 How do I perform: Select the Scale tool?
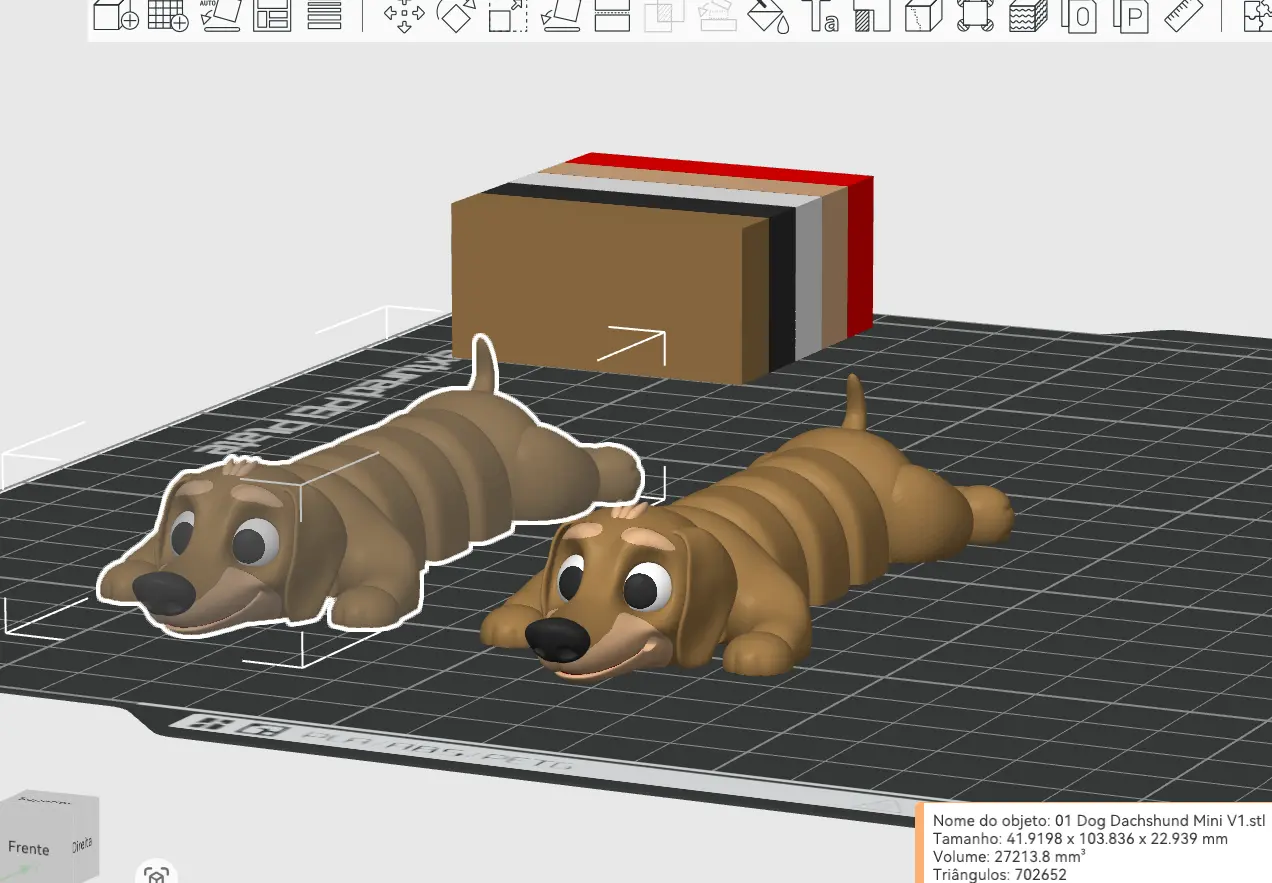pos(508,16)
